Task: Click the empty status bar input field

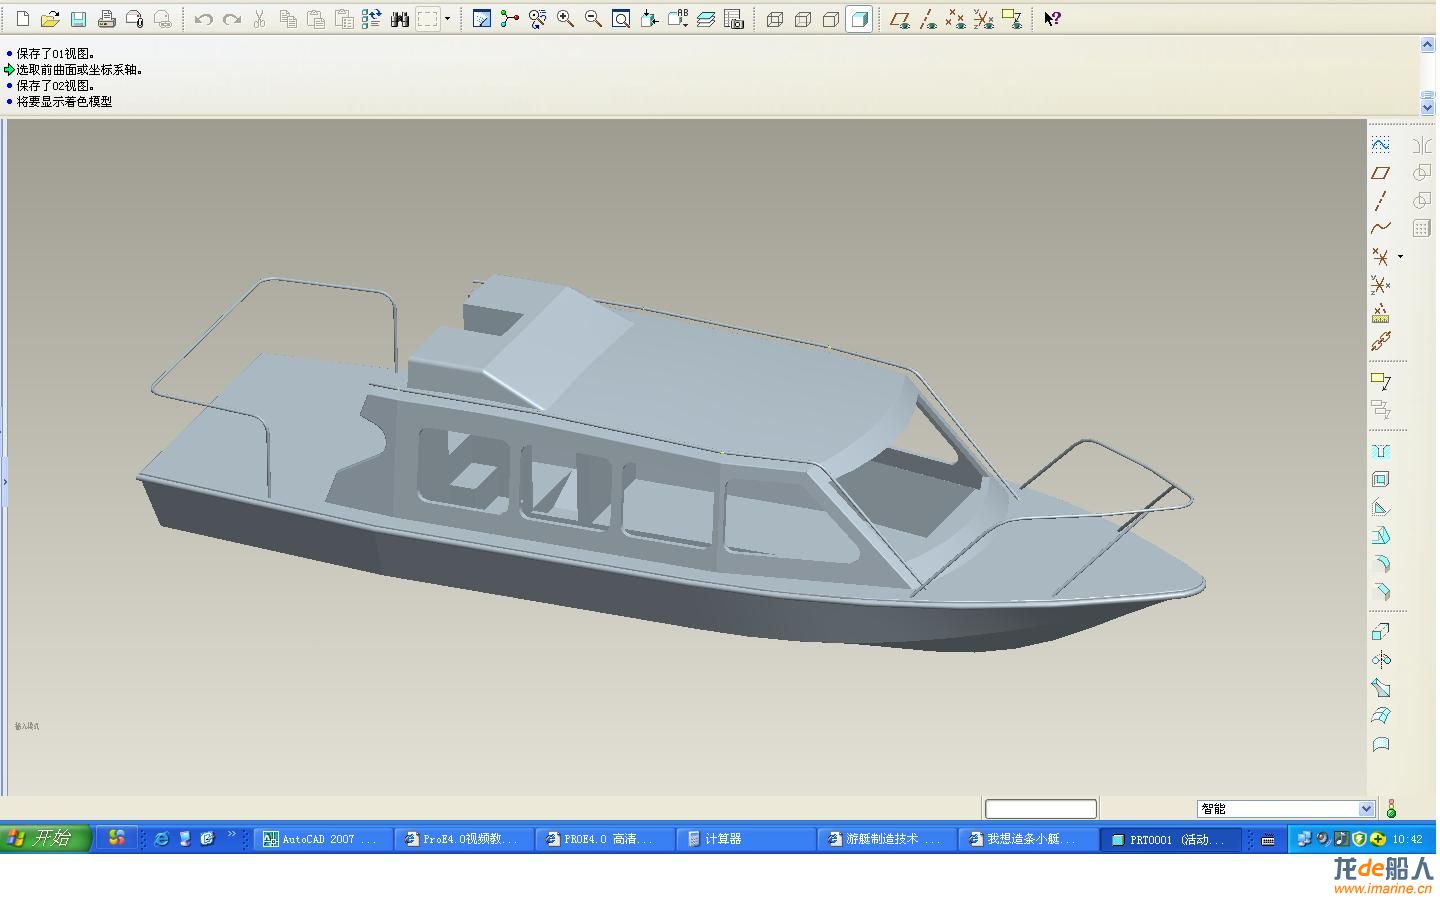Action: [1040, 808]
